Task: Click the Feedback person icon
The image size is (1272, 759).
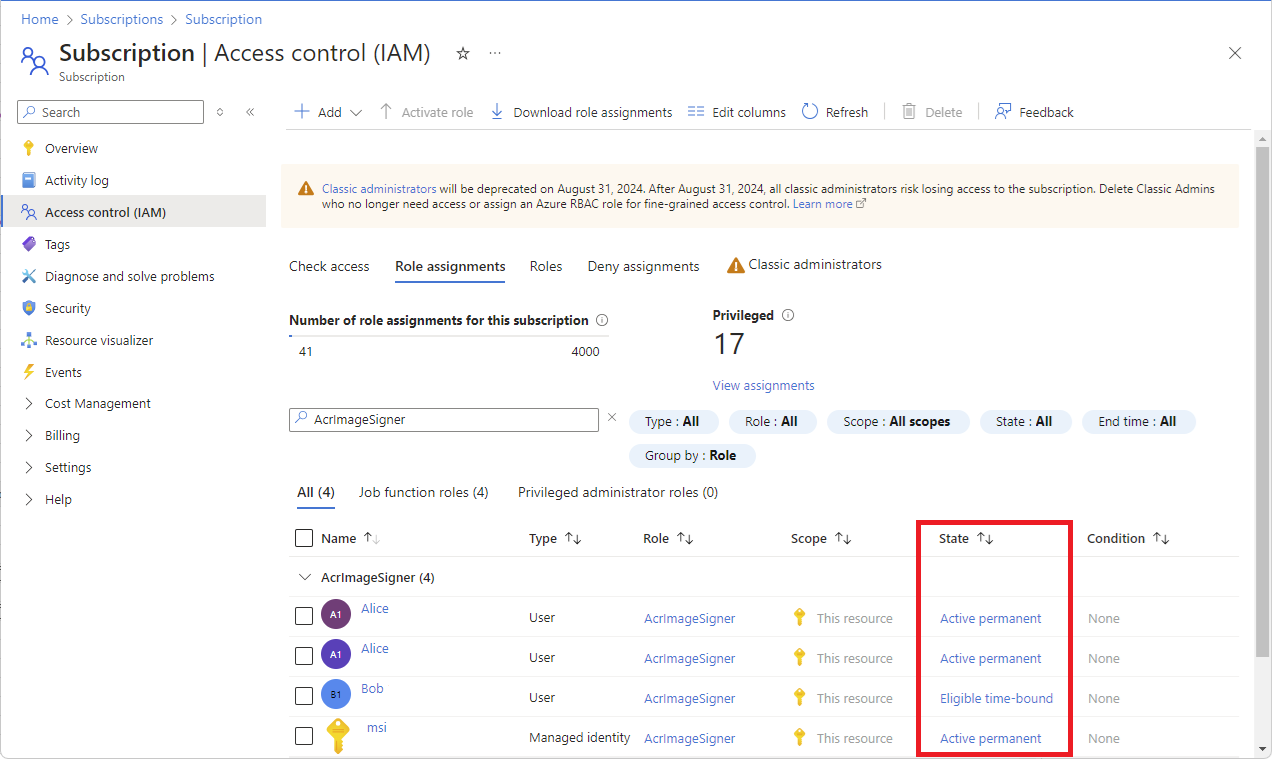Action: coord(1003,112)
